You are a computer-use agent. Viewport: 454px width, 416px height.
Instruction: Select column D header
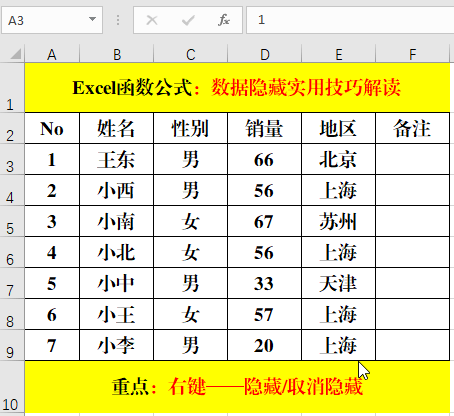(264, 54)
